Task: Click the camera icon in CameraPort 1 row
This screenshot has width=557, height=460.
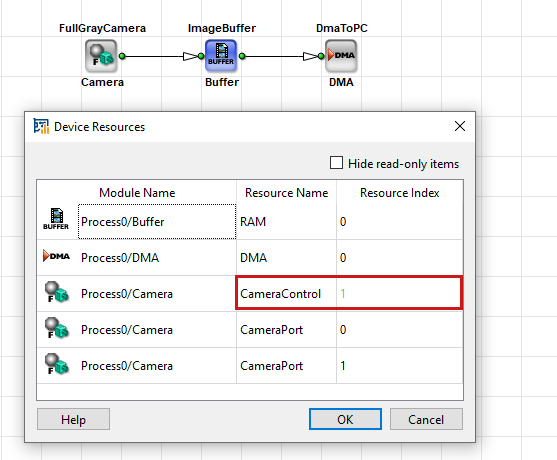Action: pos(56,364)
